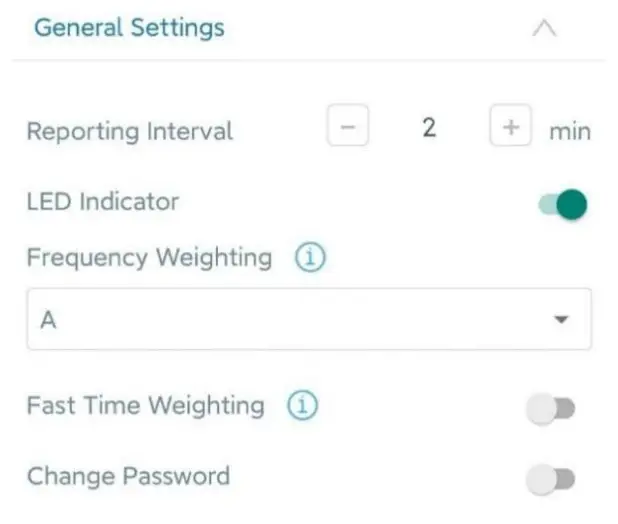Show info for Frequency Weighting
The image size is (618, 524).
click(x=310, y=258)
